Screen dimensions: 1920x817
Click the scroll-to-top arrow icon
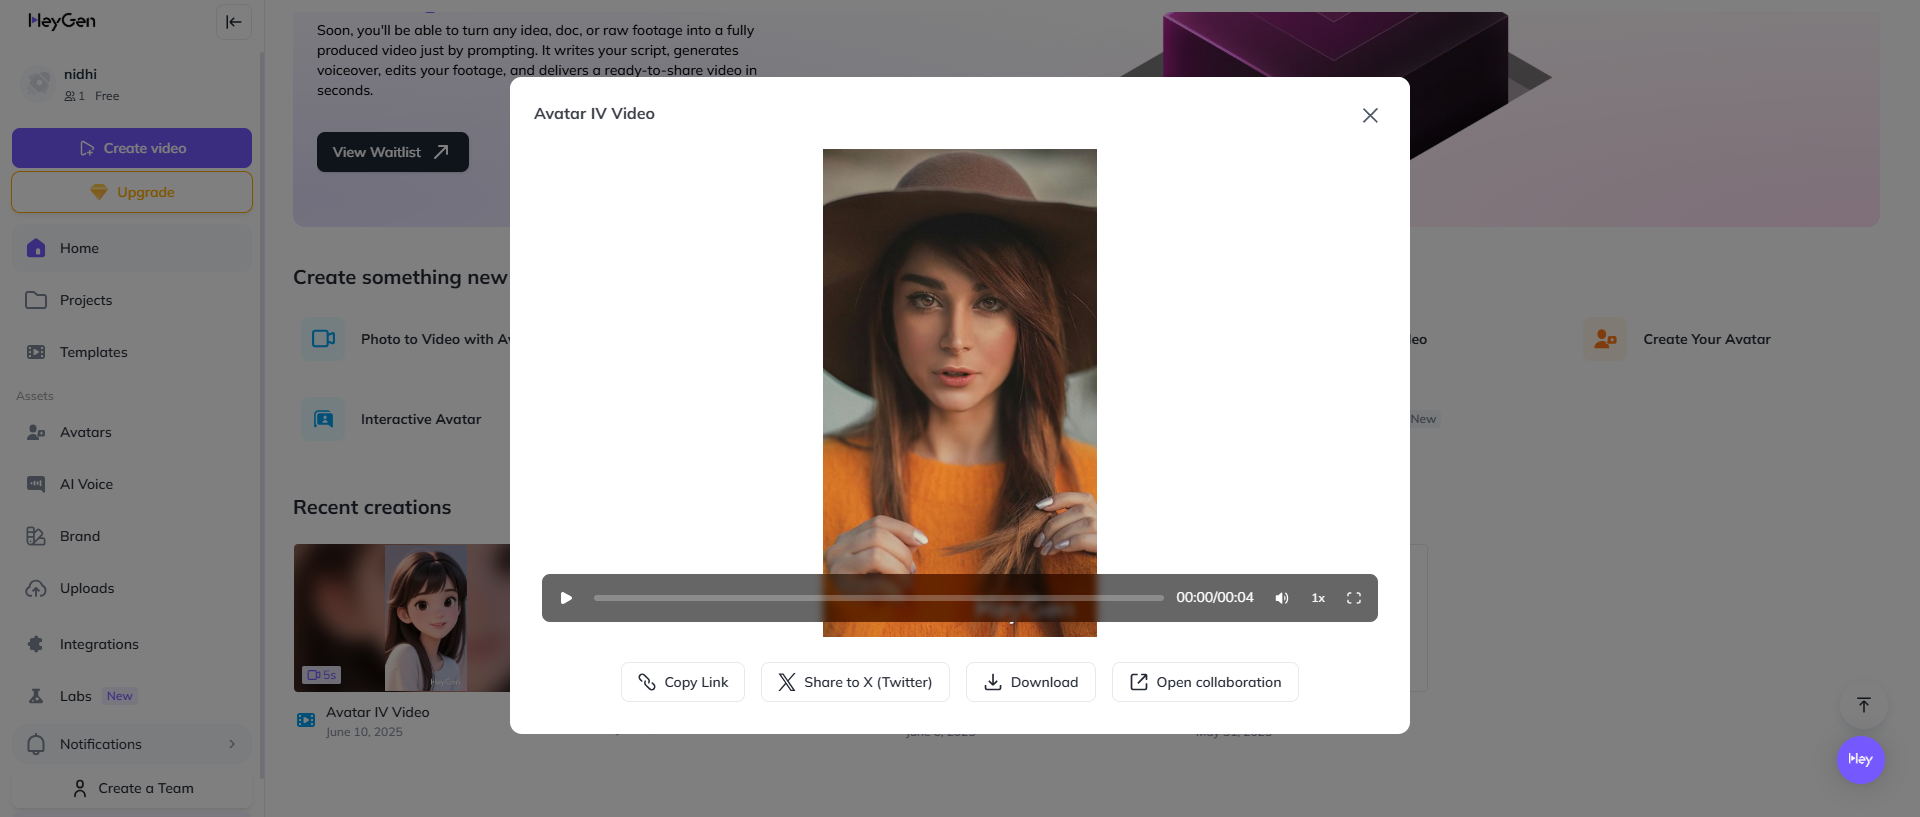pyautogui.click(x=1863, y=705)
